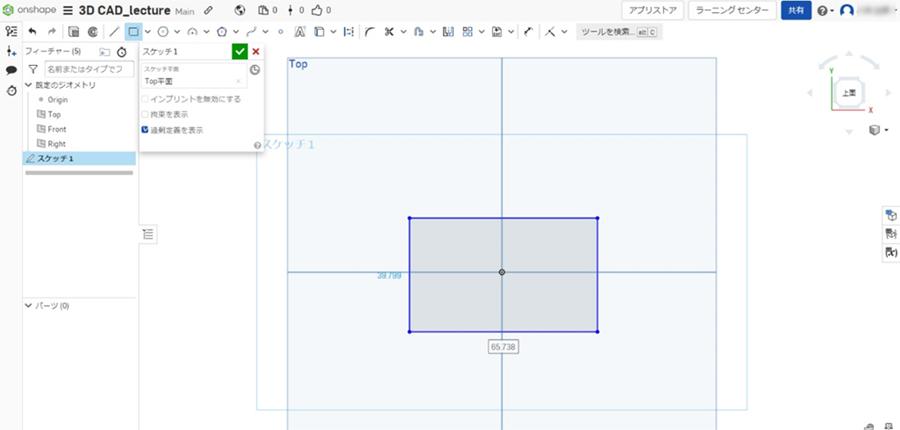Collapse the 既定のジオメトリ tree group
The height and width of the screenshot is (430, 900).
coord(28,85)
